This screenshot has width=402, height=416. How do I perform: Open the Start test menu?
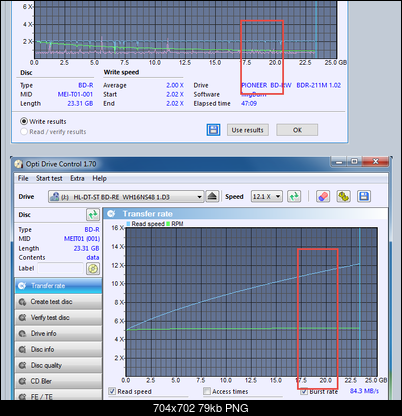tap(49, 178)
